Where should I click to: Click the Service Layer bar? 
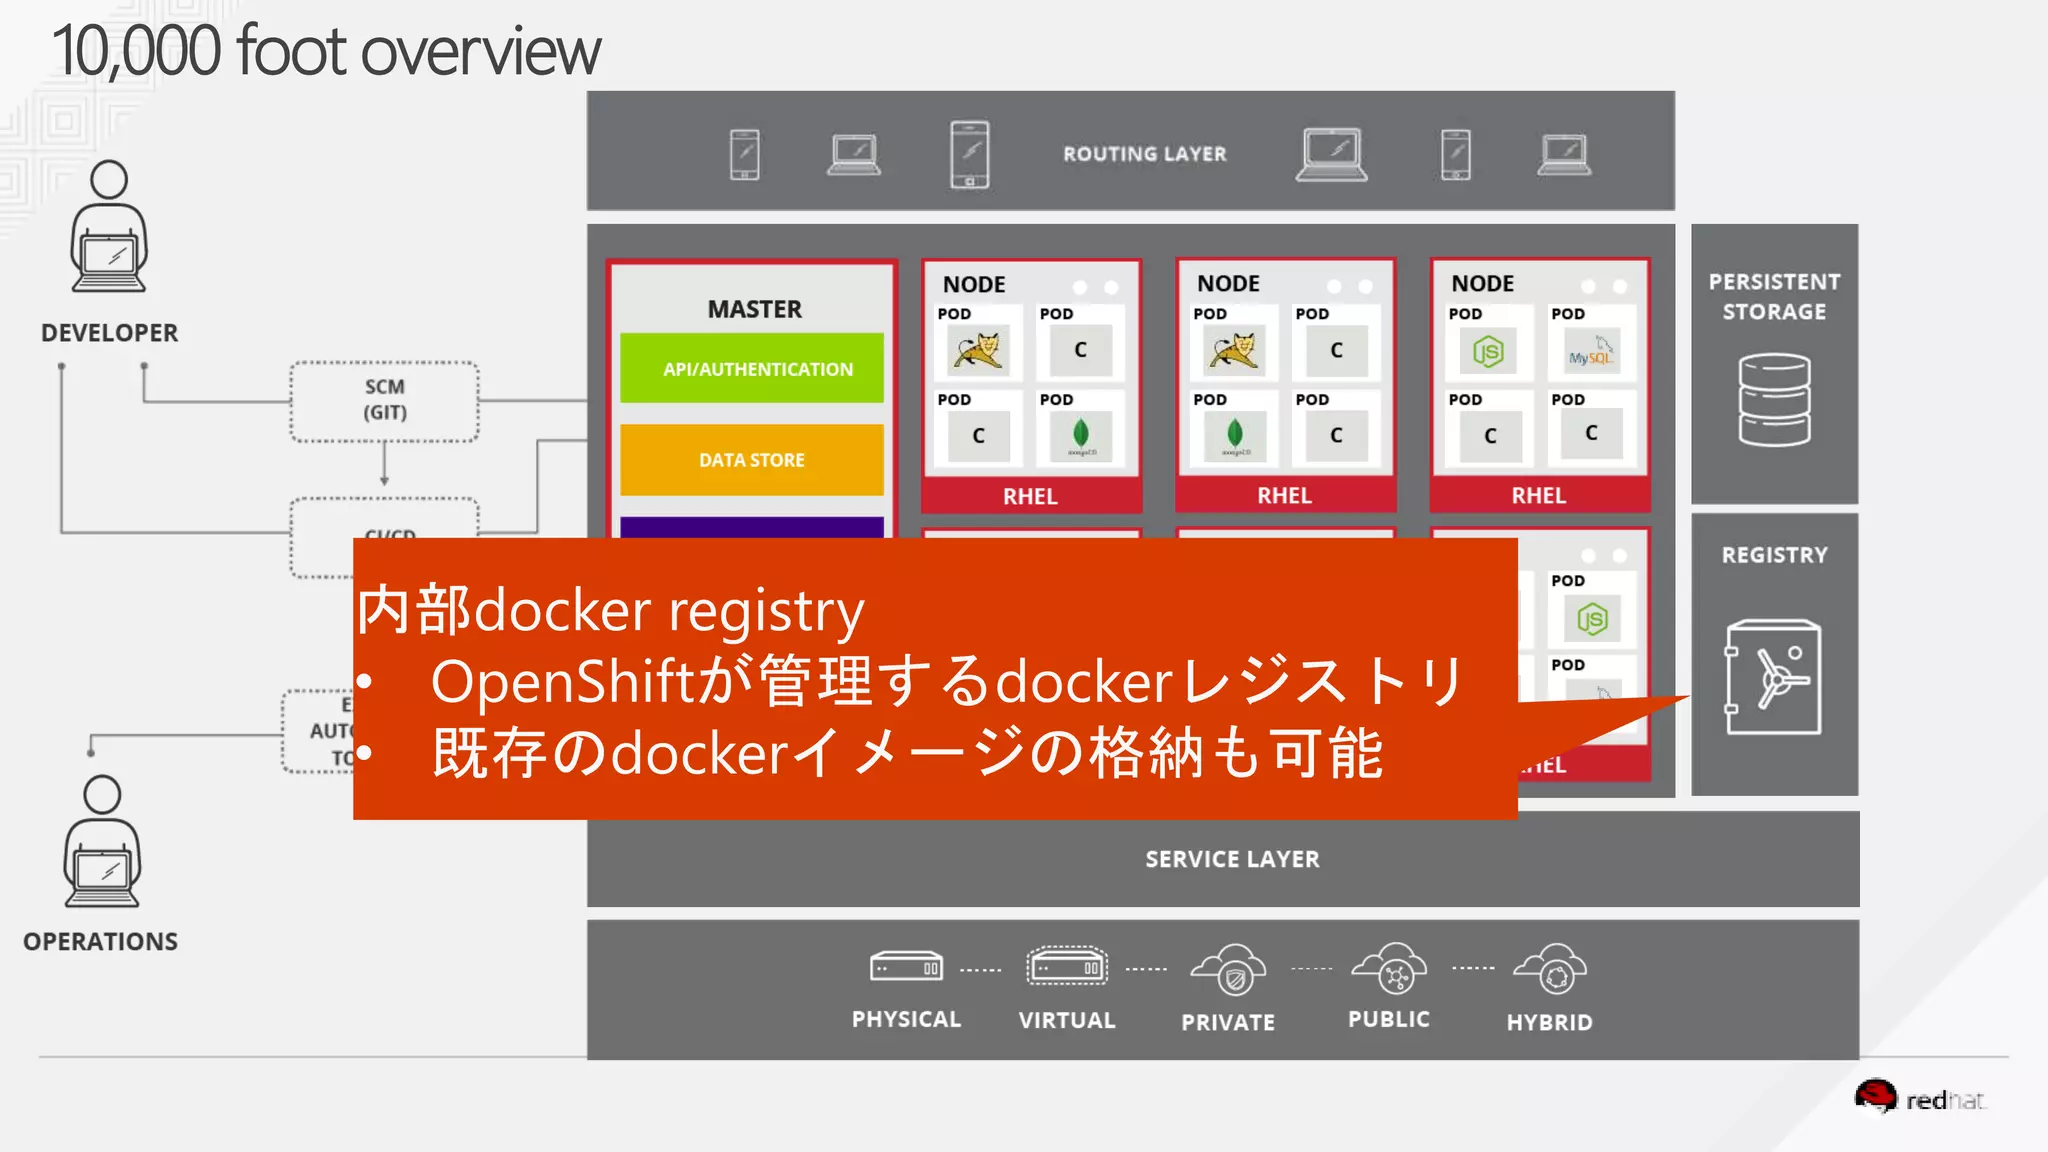pyautogui.click(x=1231, y=859)
